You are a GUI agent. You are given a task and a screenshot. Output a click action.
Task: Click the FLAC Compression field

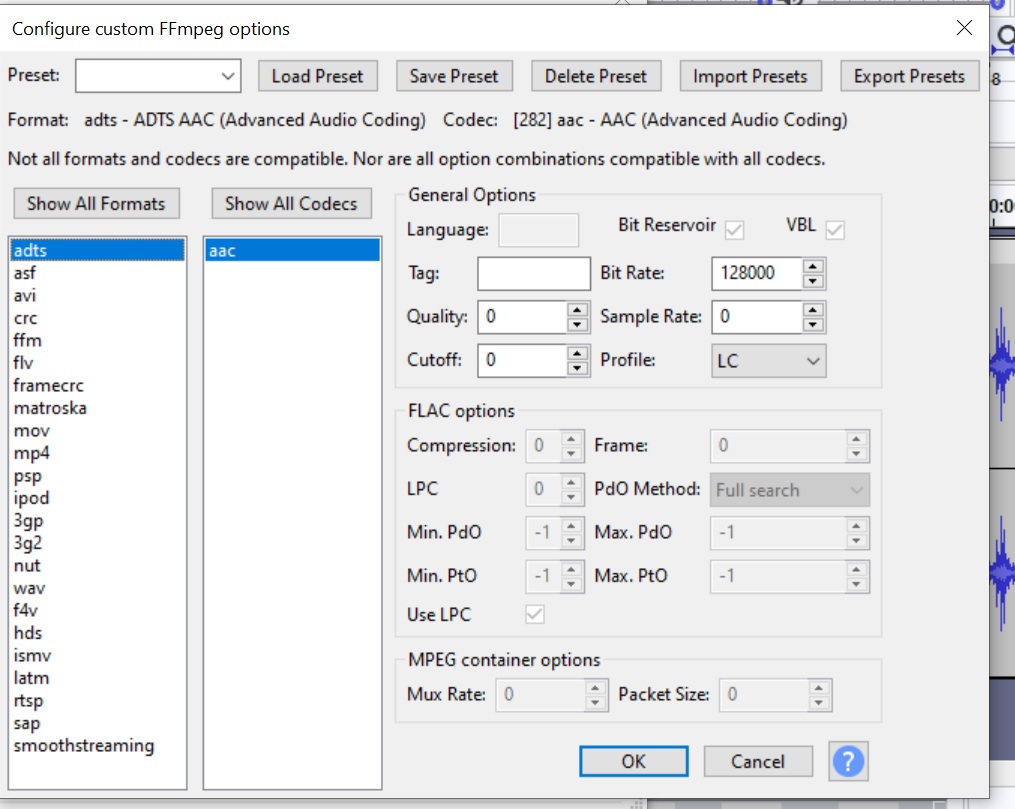point(544,445)
